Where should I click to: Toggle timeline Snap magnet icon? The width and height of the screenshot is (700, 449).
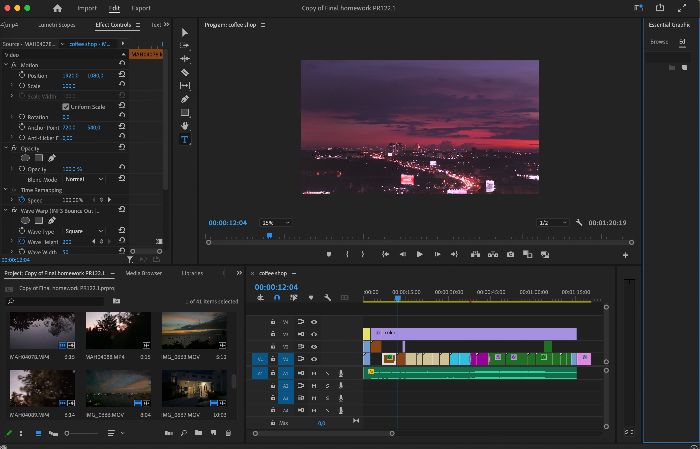[x=277, y=298]
